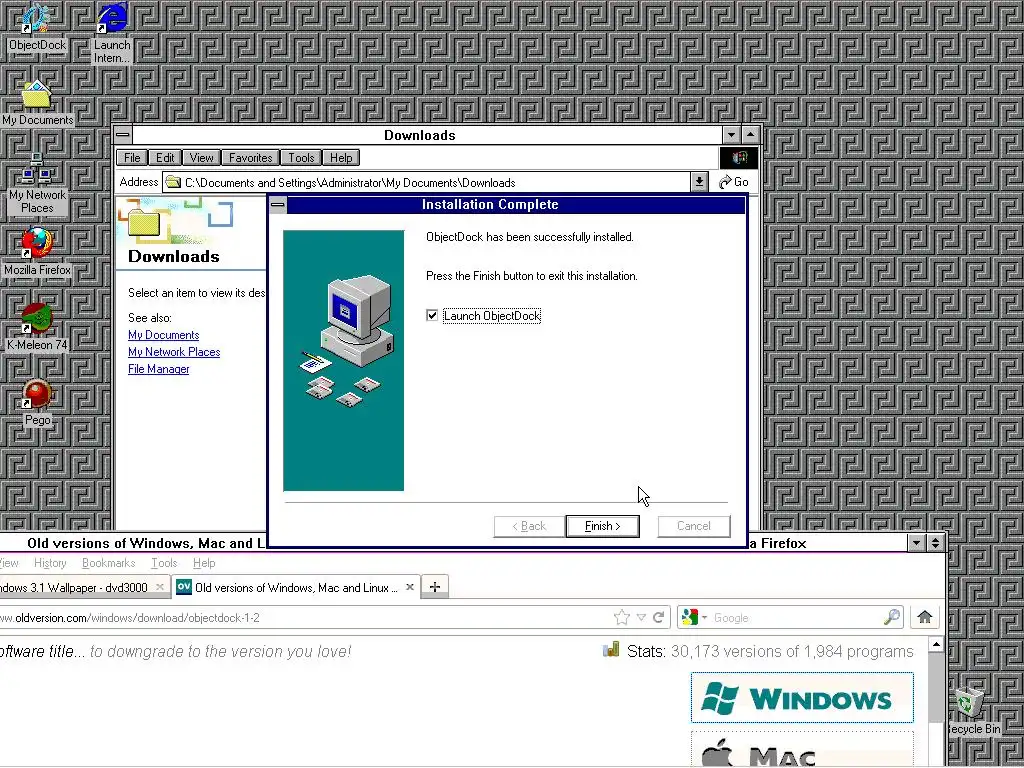Open the Bookmarks menu in Firefox
The image size is (1024, 768).
[108, 563]
